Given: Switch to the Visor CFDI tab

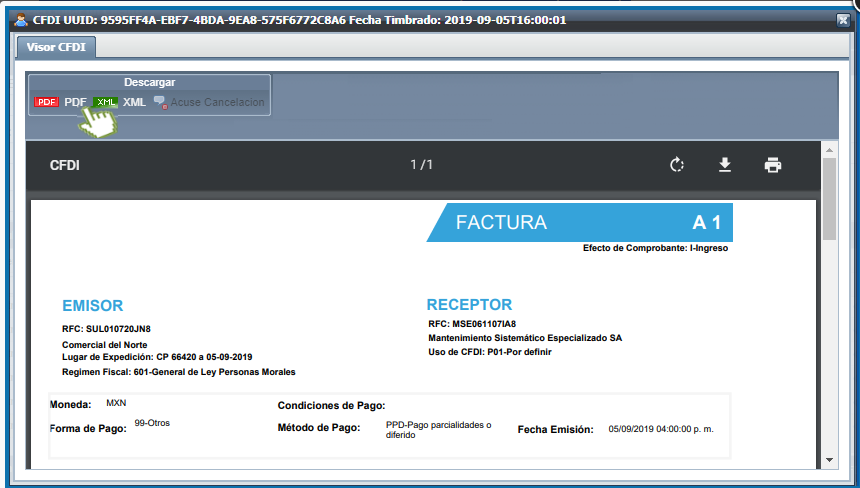Looking at the screenshot, I should tap(56, 46).
